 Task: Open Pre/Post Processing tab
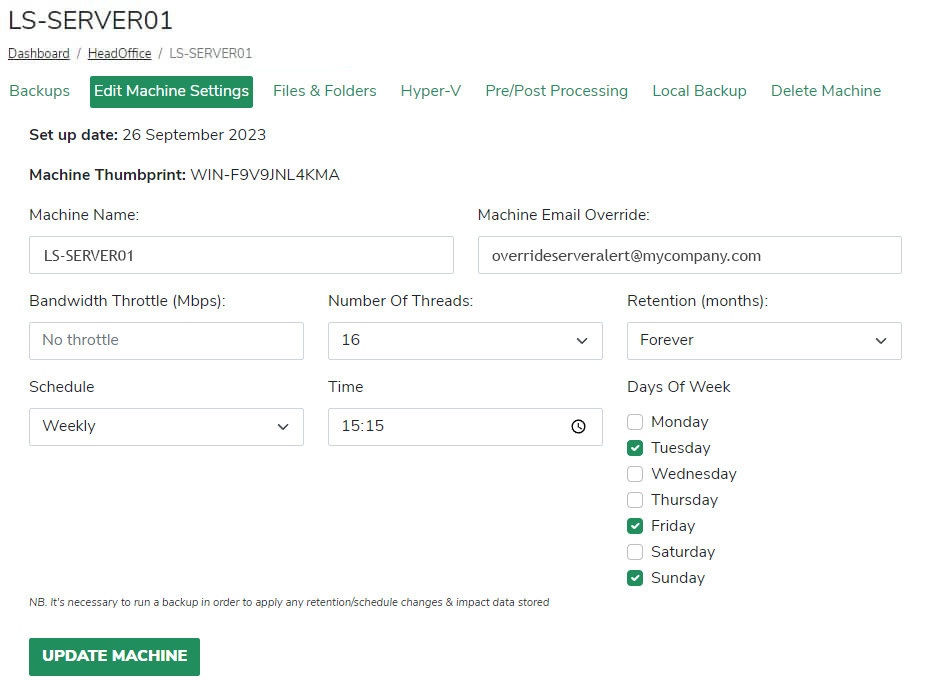556,91
